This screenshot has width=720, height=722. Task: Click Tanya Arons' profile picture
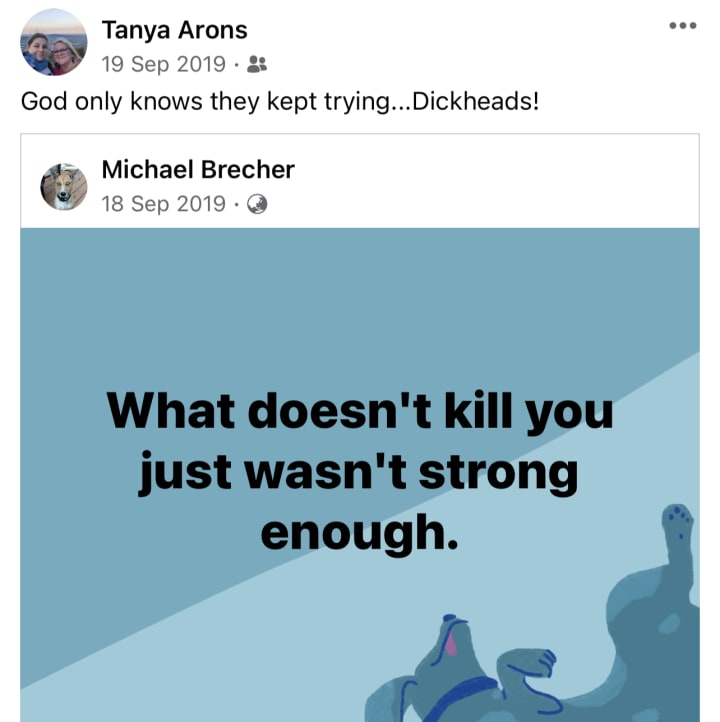pos(53,42)
